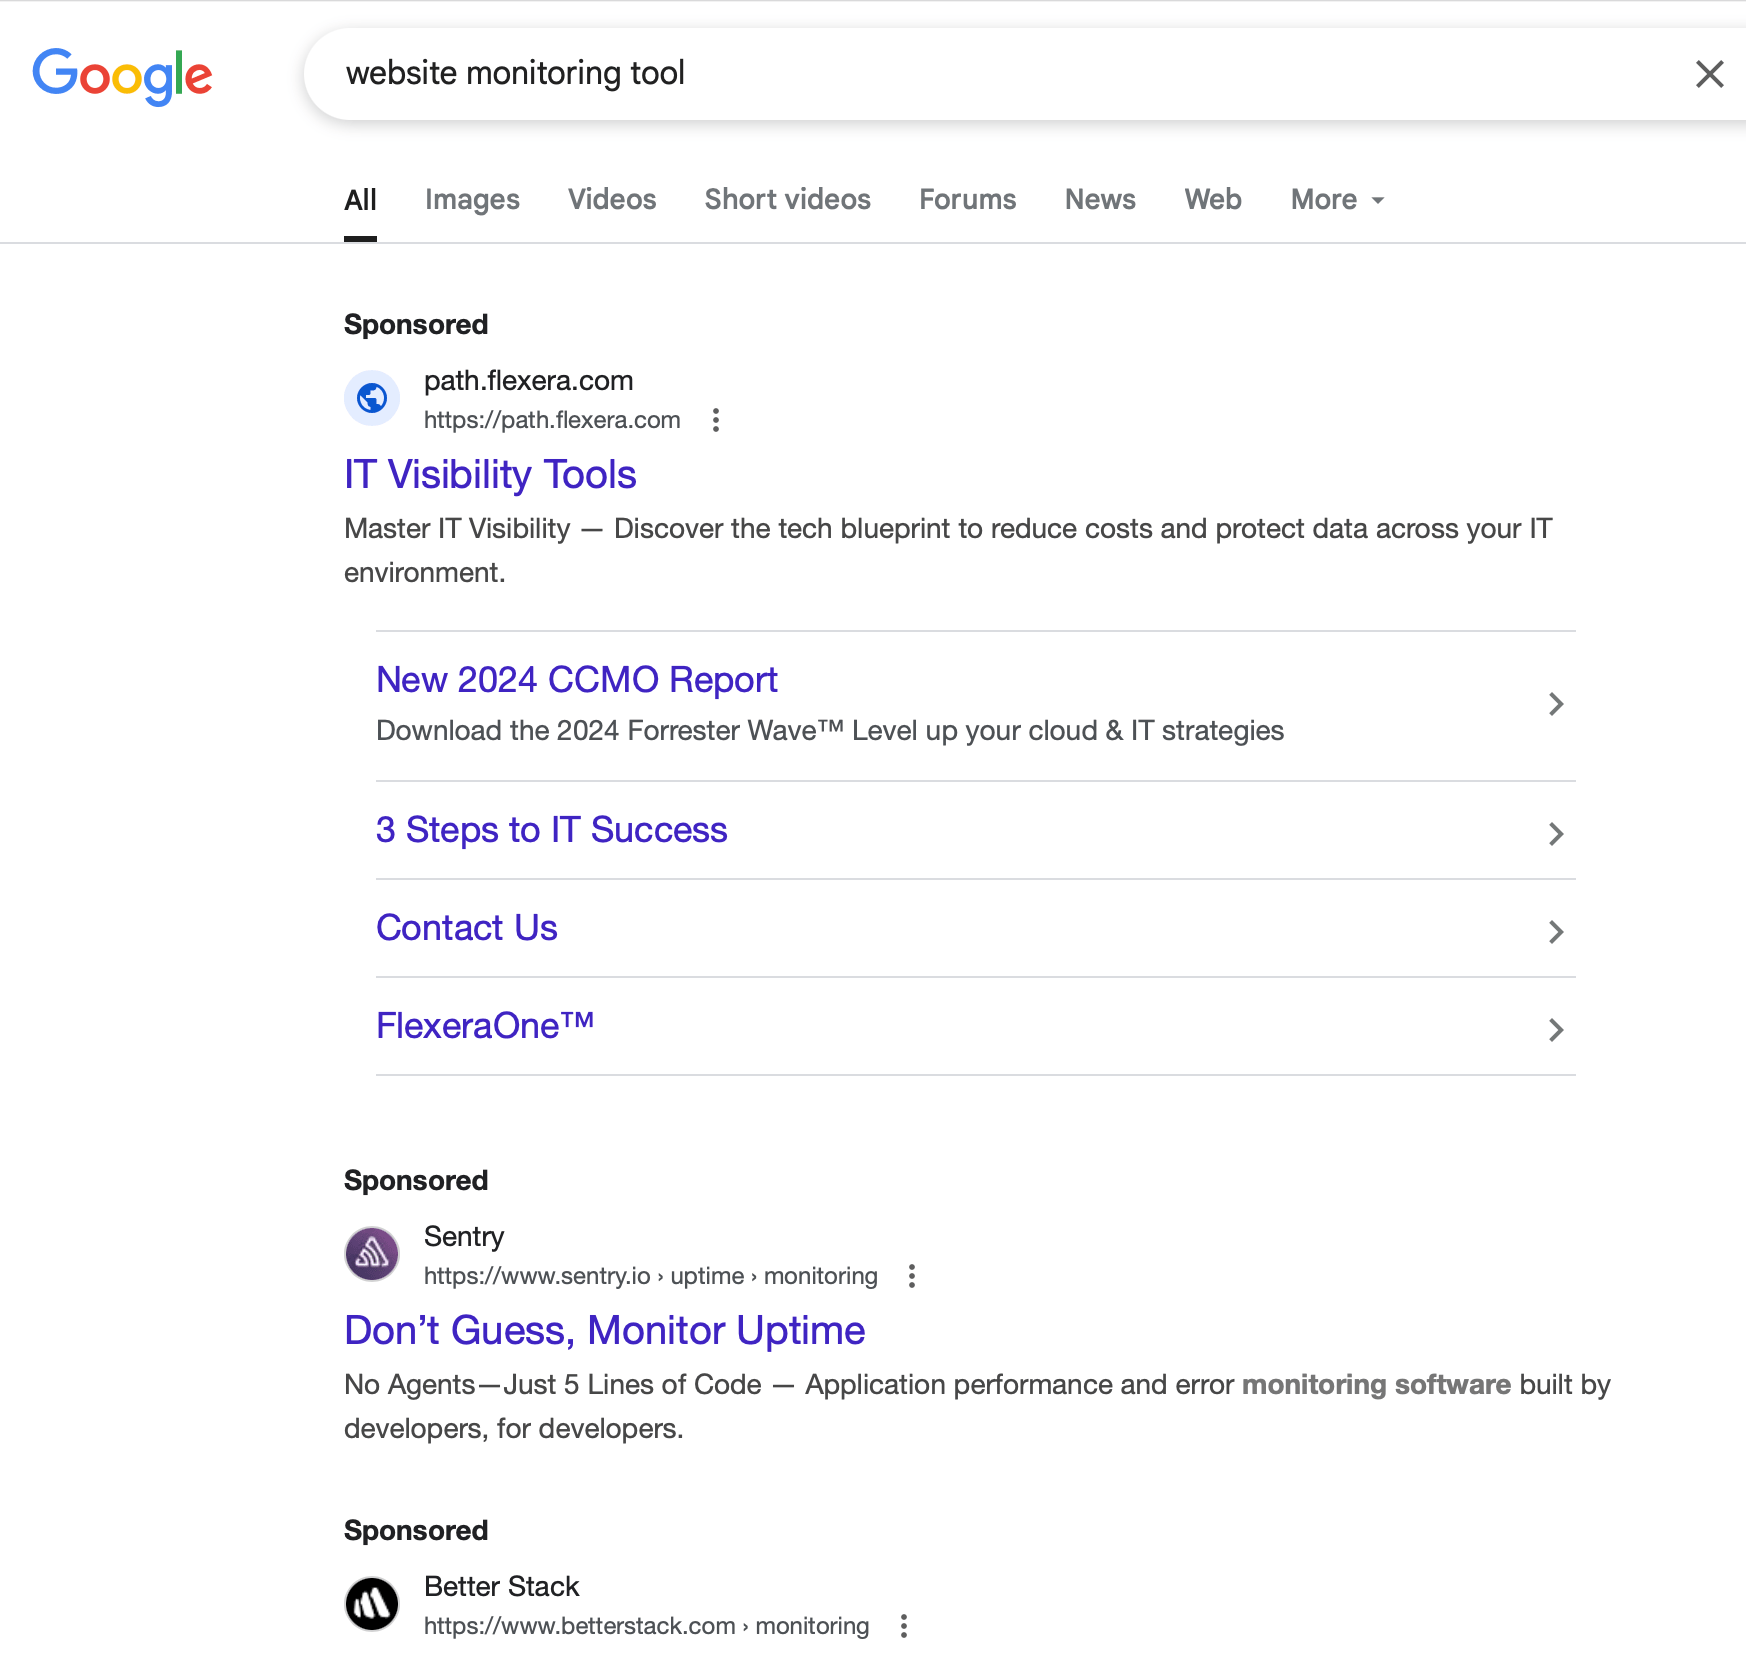Open the Contact Us sitelink
The width and height of the screenshot is (1746, 1658).
coord(467,928)
